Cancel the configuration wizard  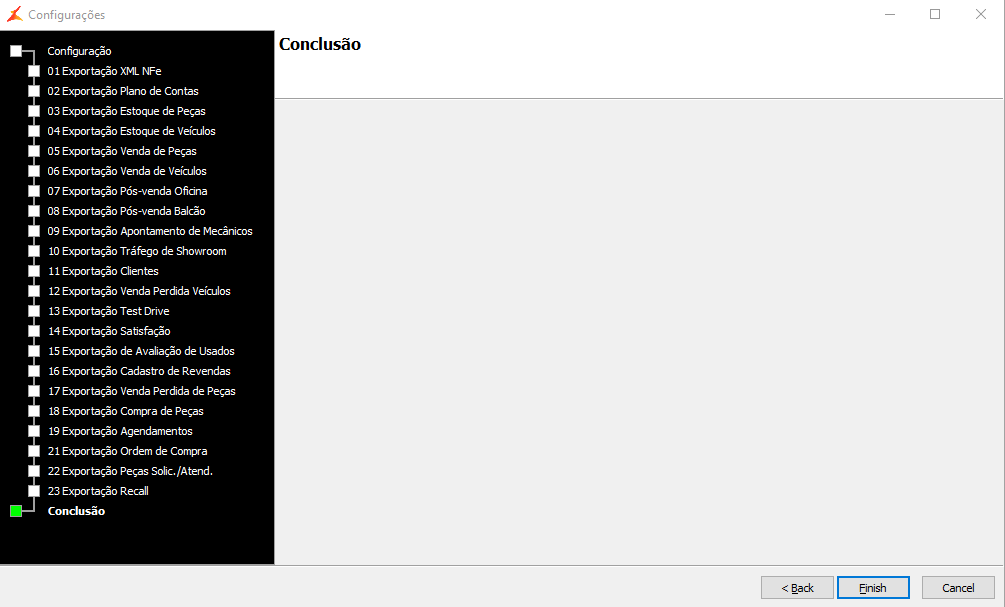tap(958, 588)
